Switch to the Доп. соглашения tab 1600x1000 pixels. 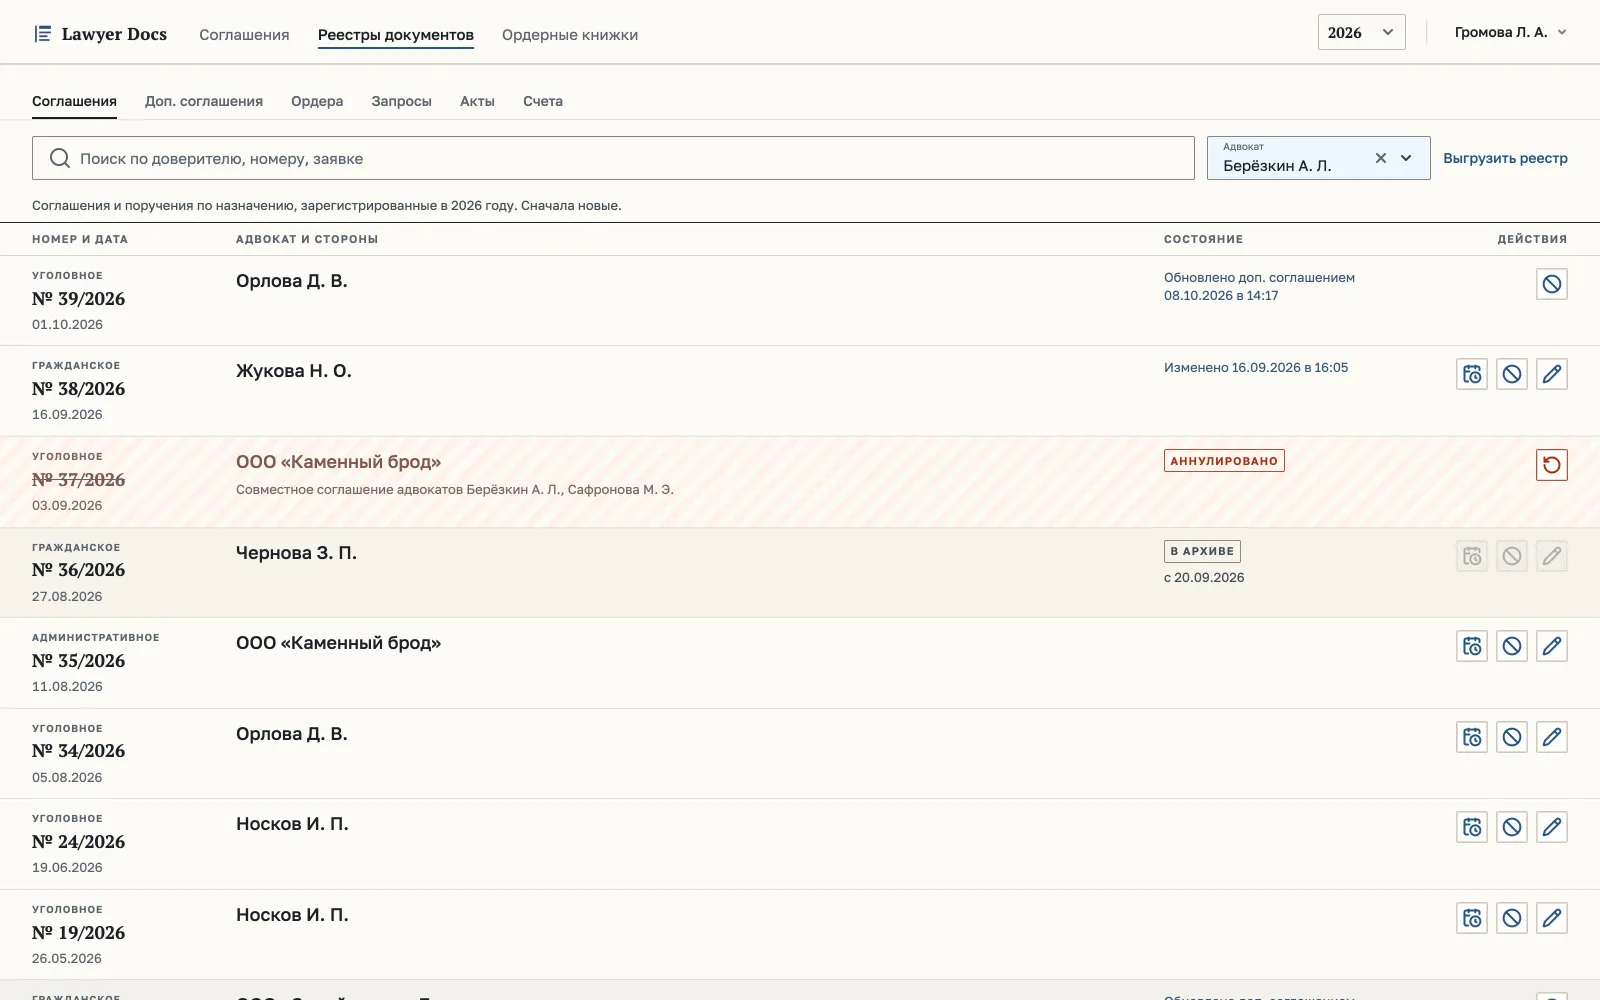pyautogui.click(x=204, y=101)
